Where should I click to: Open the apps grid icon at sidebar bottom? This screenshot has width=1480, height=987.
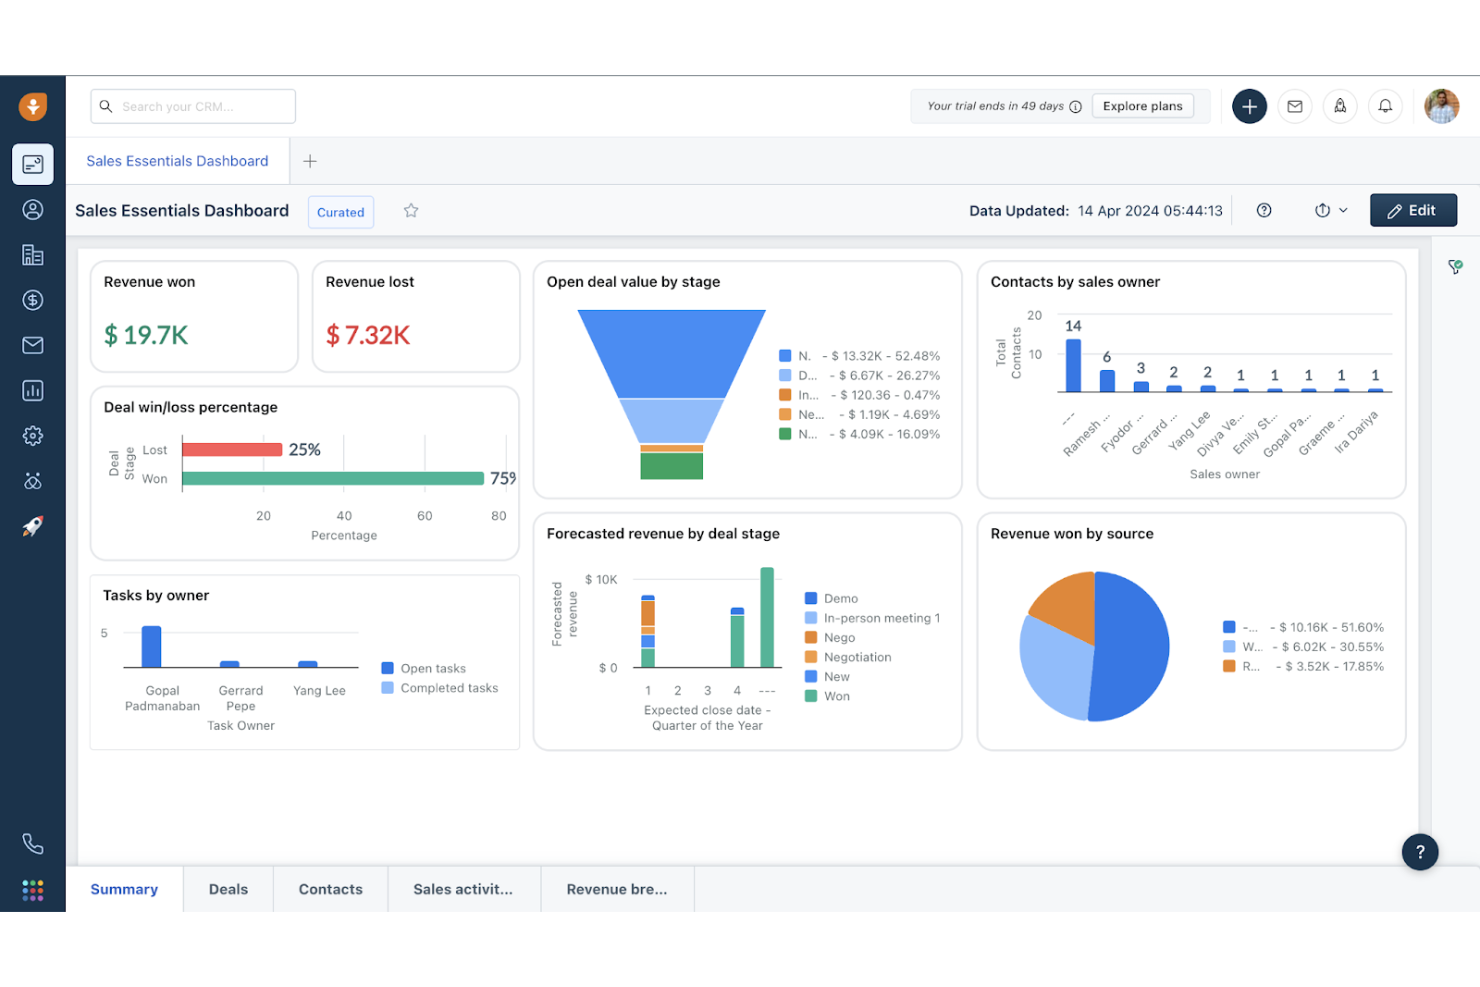click(33, 889)
